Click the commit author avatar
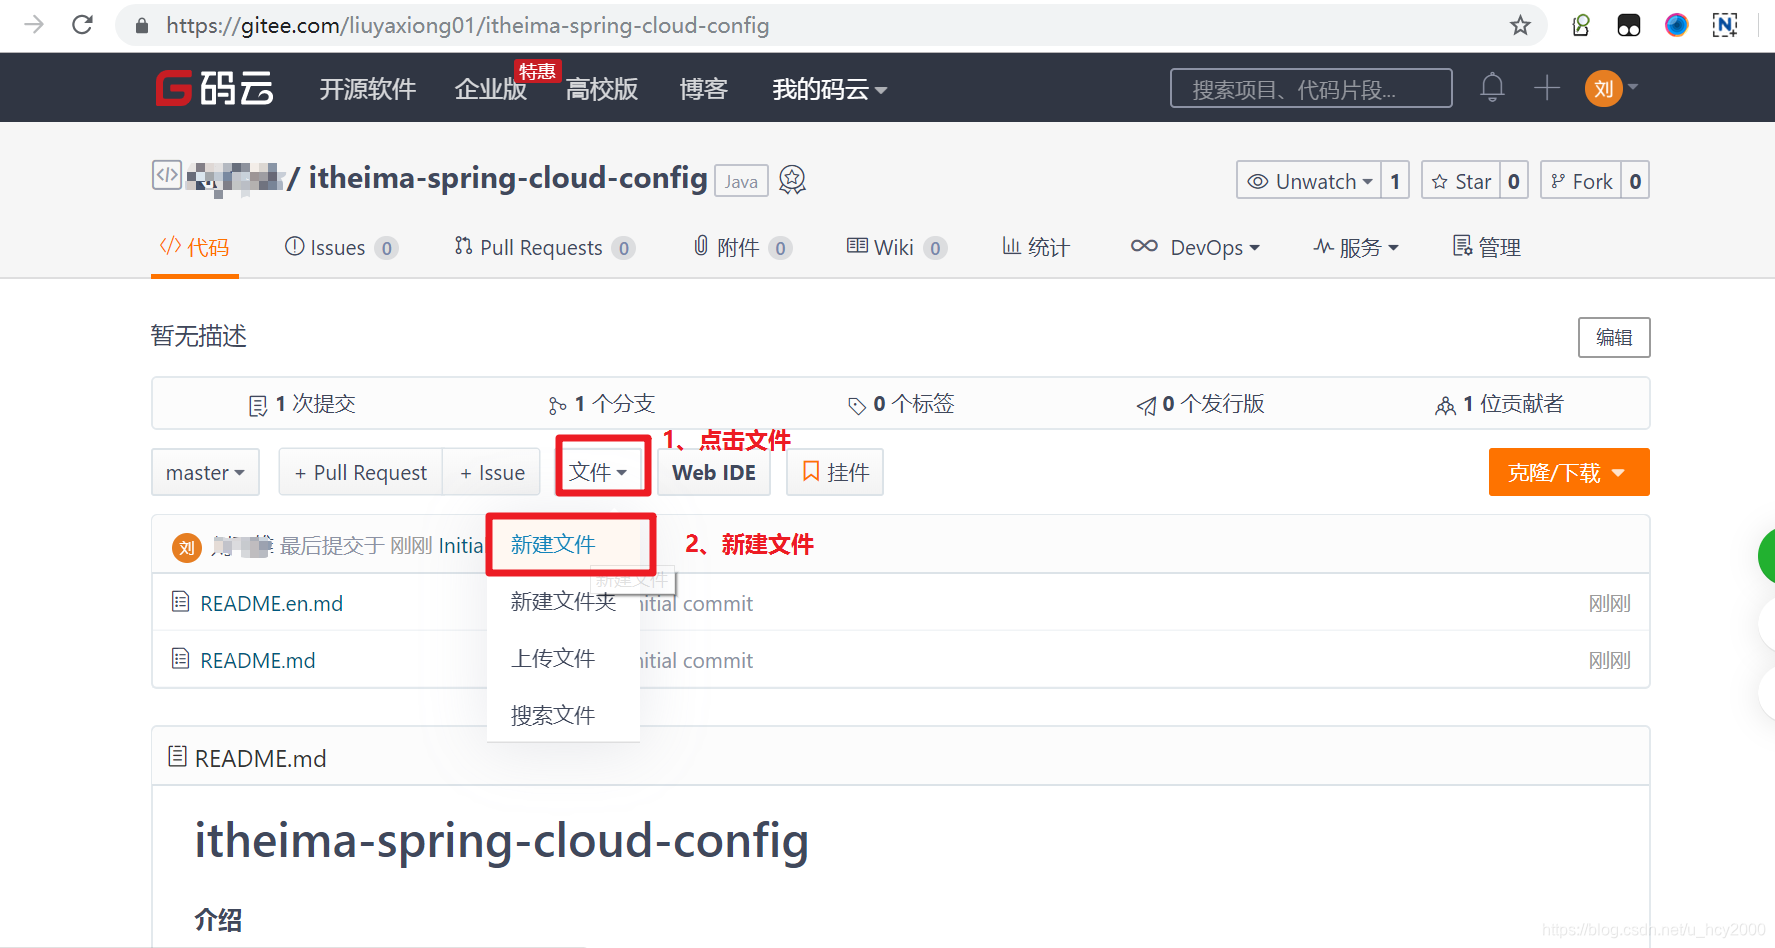Image resolution: width=1775 pixels, height=948 pixels. (187, 547)
